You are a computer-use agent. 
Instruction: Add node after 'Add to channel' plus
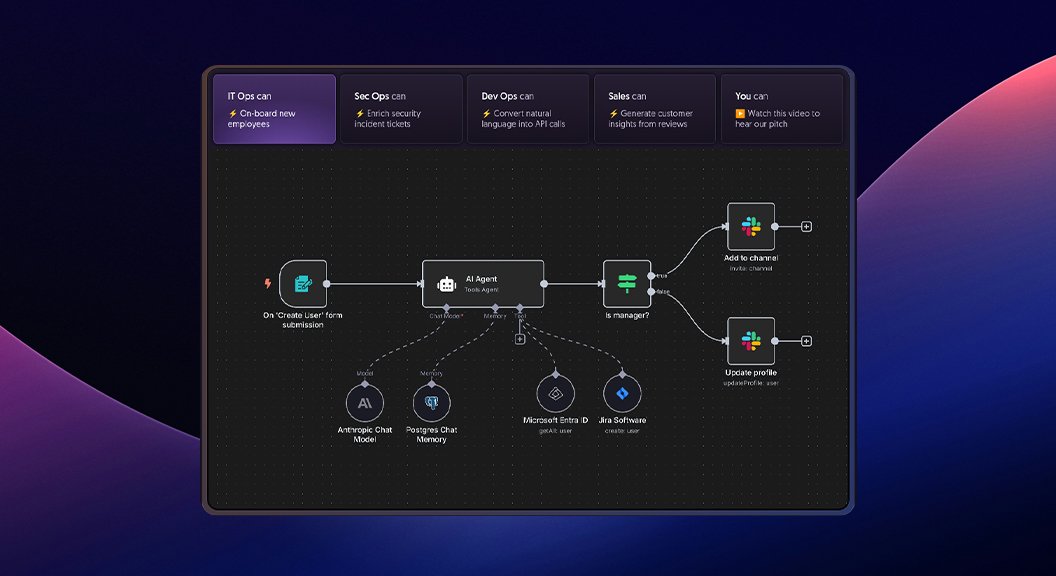tap(806, 226)
